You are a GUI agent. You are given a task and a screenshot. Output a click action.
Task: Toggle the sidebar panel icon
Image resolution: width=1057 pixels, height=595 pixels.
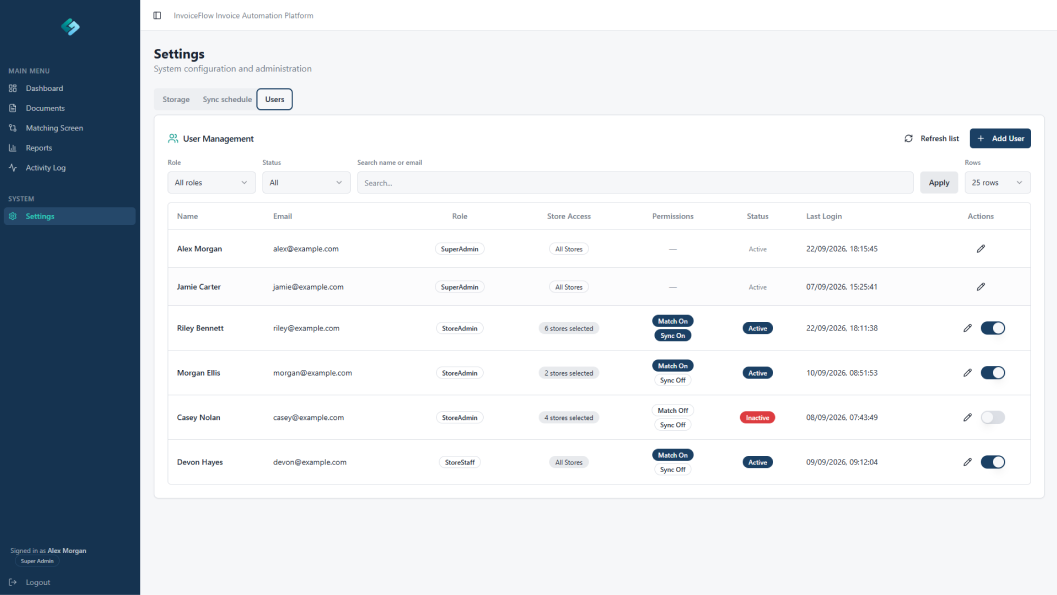[x=157, y=15]
